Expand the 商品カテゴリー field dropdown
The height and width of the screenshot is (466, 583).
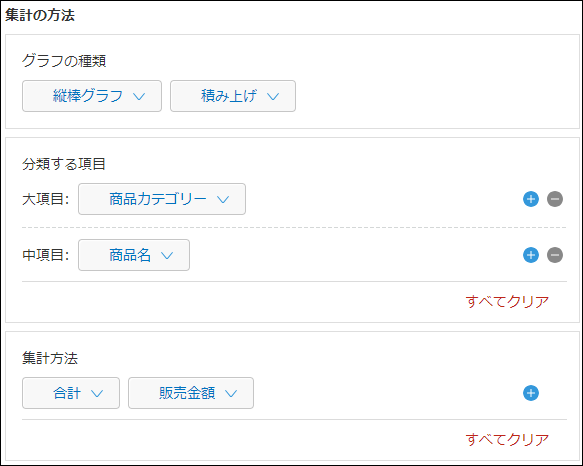pos(162,199)
